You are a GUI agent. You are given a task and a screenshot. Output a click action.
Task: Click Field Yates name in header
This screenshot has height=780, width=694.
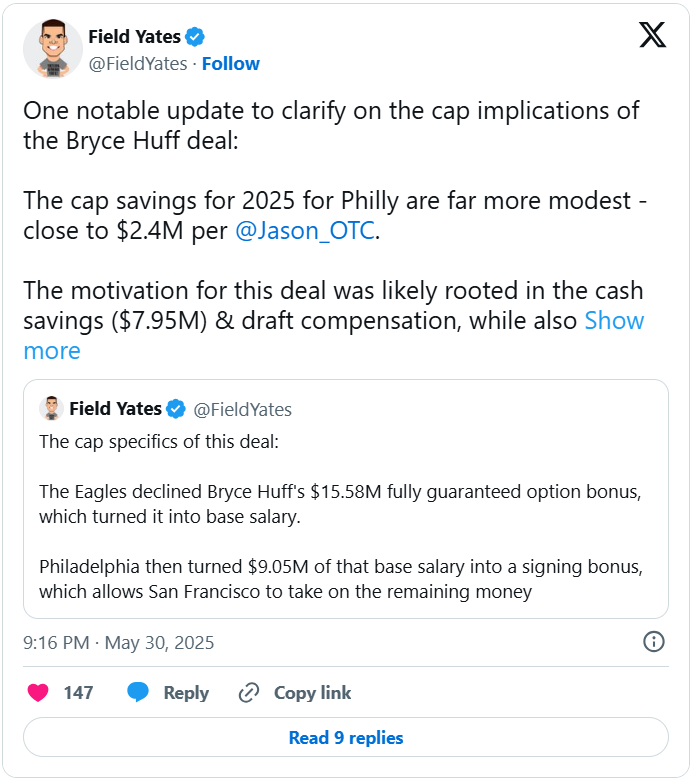(x=134, y=37)
